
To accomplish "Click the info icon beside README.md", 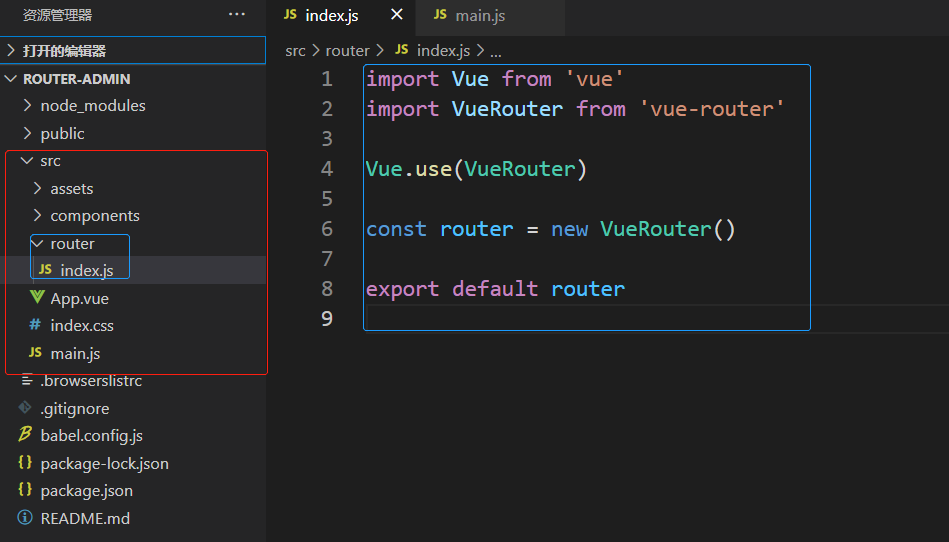I will tap(25, 518).
